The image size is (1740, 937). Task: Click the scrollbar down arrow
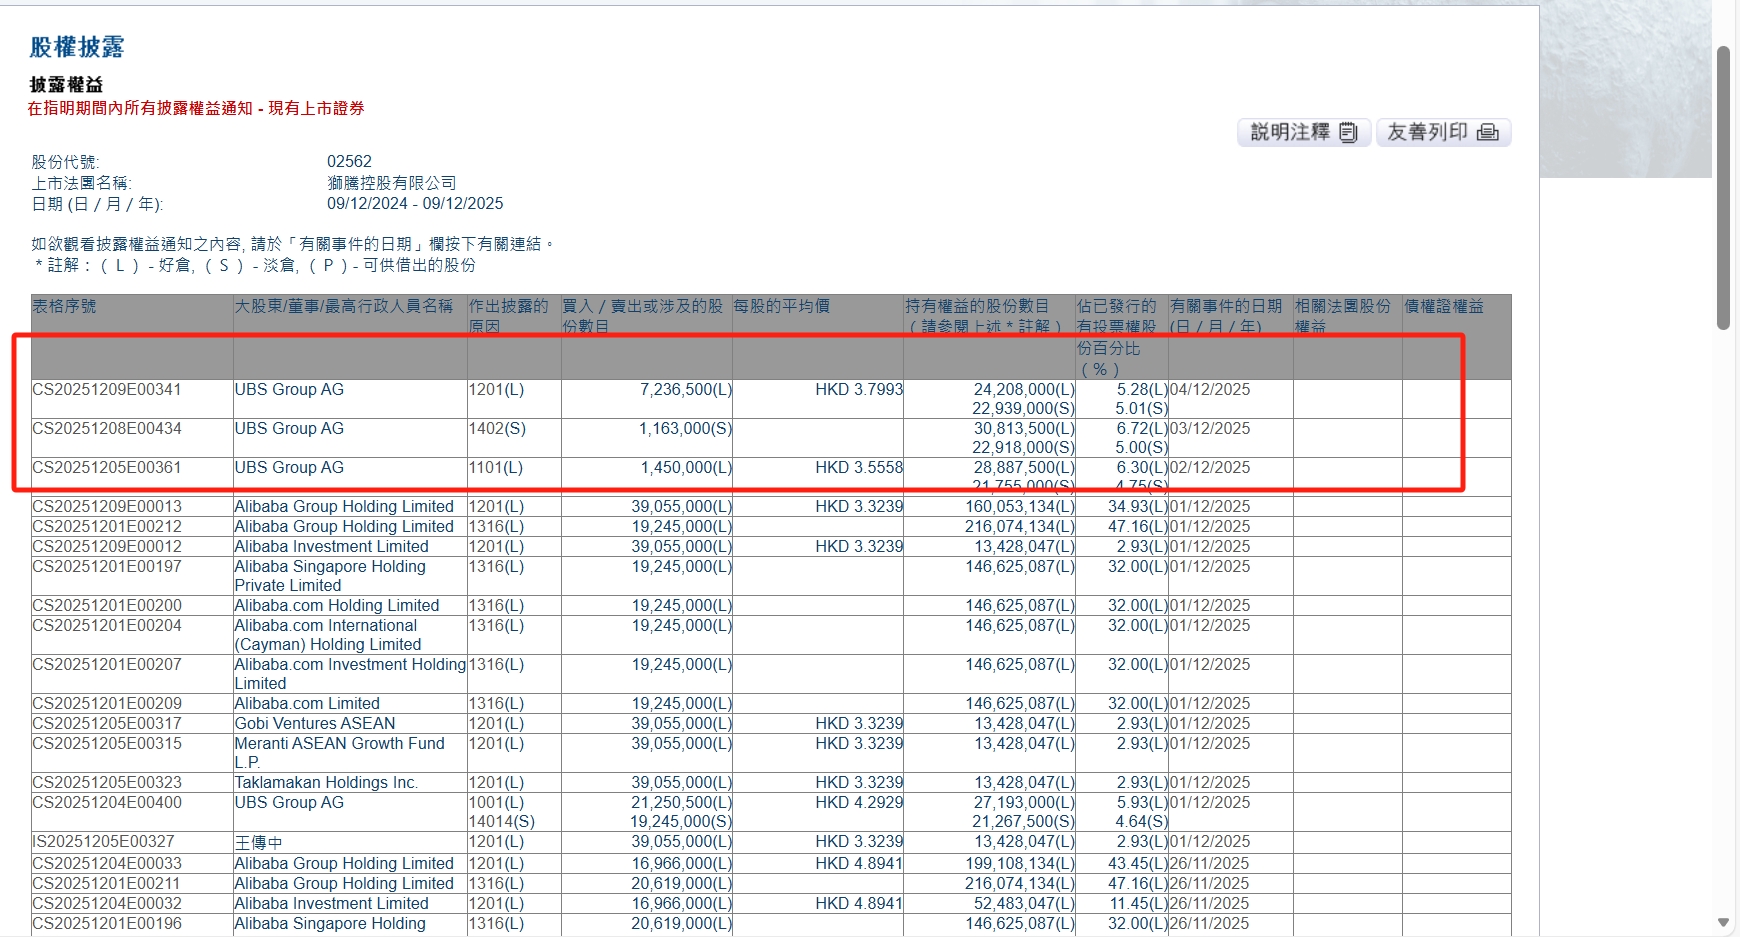1723,923
